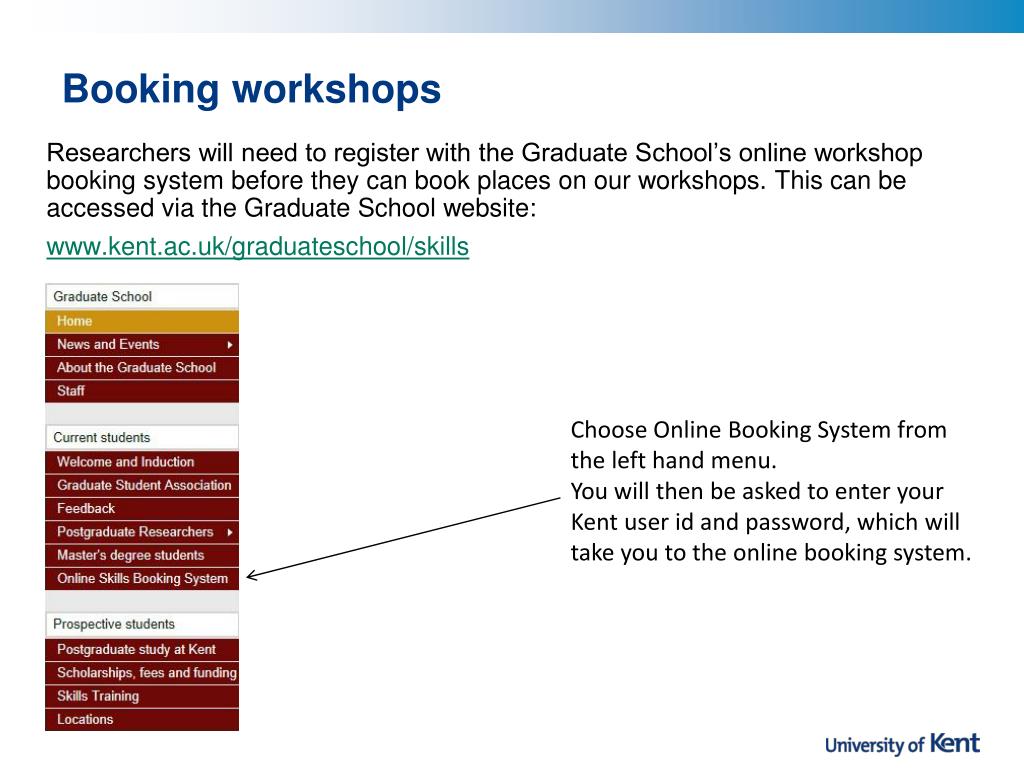1024x768 pixels.
Task: Open Postgraduate study at Kent
Action: 142,650
